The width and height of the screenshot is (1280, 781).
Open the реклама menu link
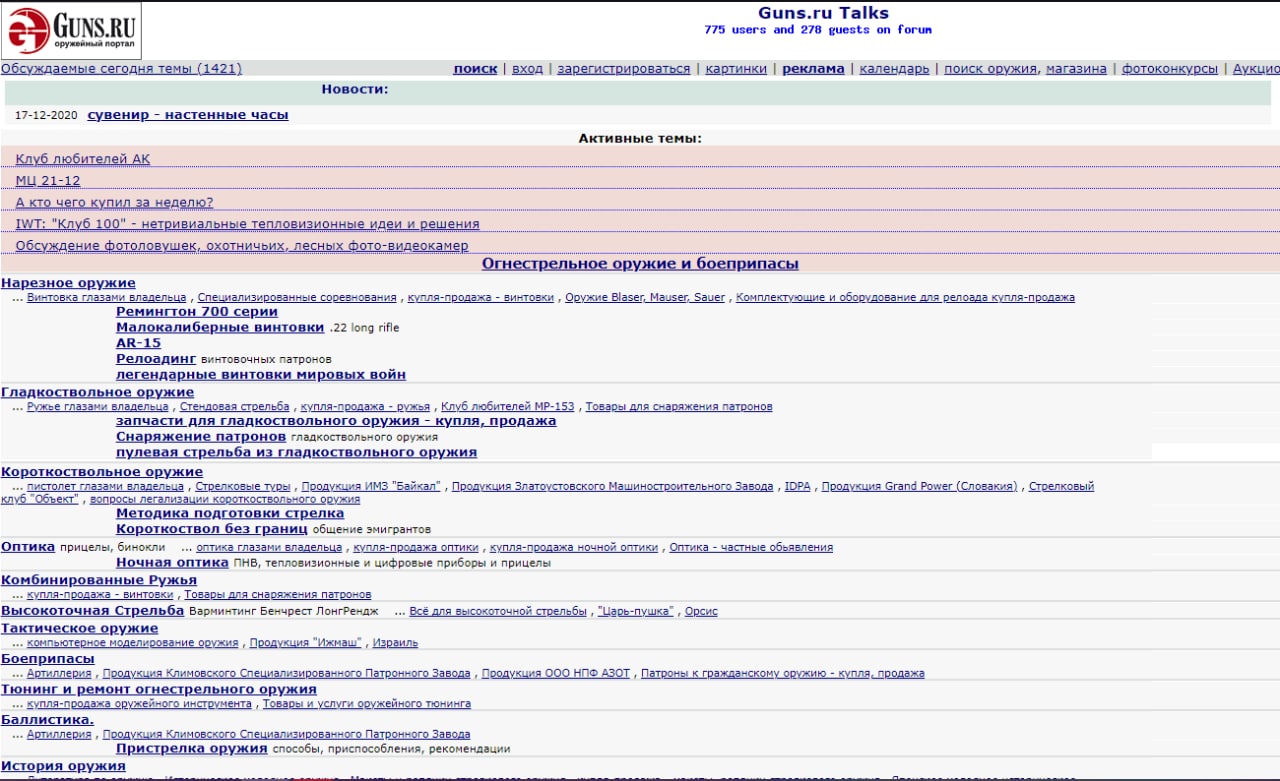[x=813, y=69]
